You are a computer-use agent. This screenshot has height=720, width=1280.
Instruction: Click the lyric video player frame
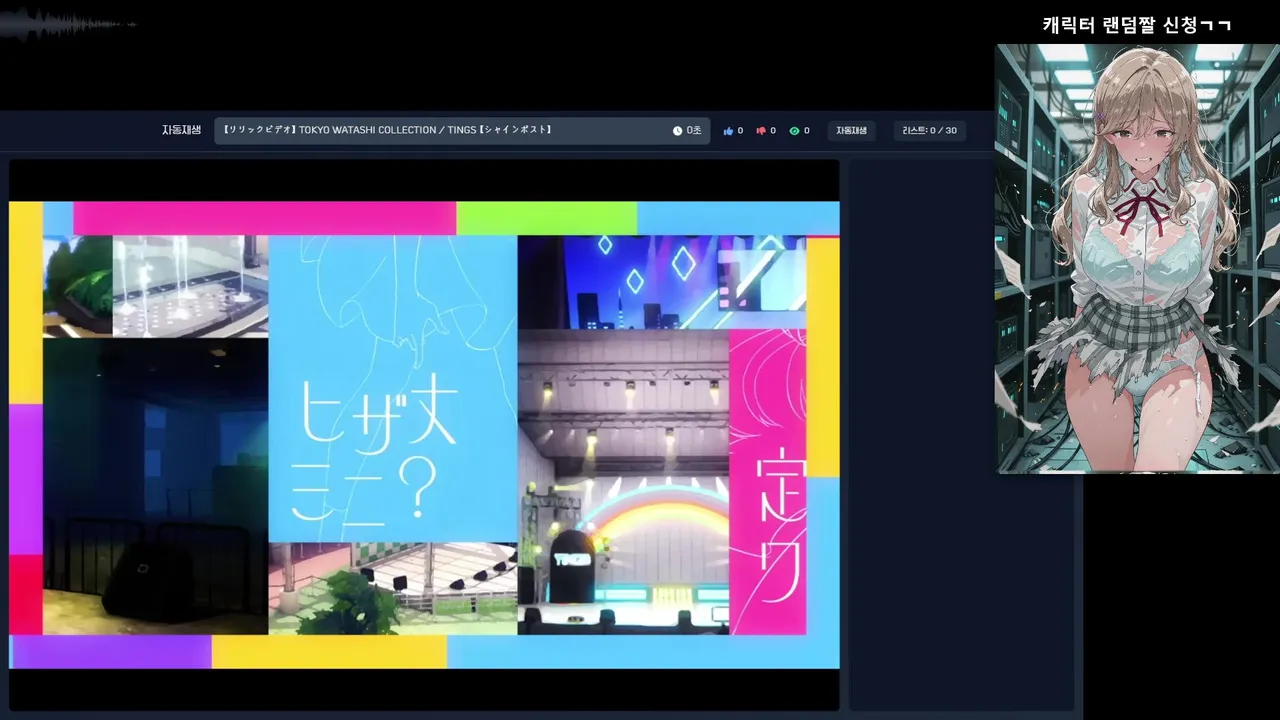tap(424, 435)
